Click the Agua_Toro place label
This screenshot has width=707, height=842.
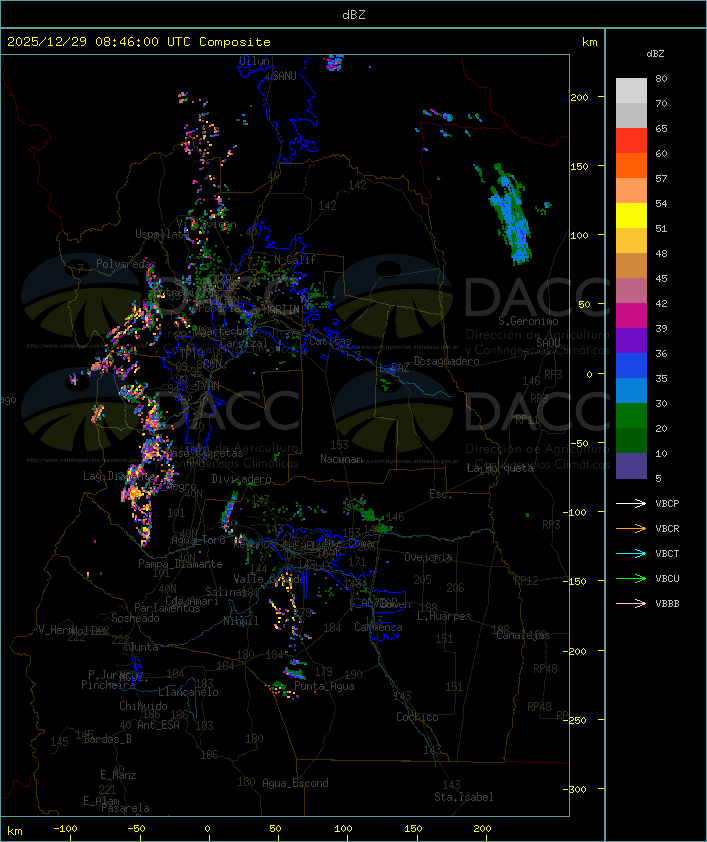[x=198, y=540]
